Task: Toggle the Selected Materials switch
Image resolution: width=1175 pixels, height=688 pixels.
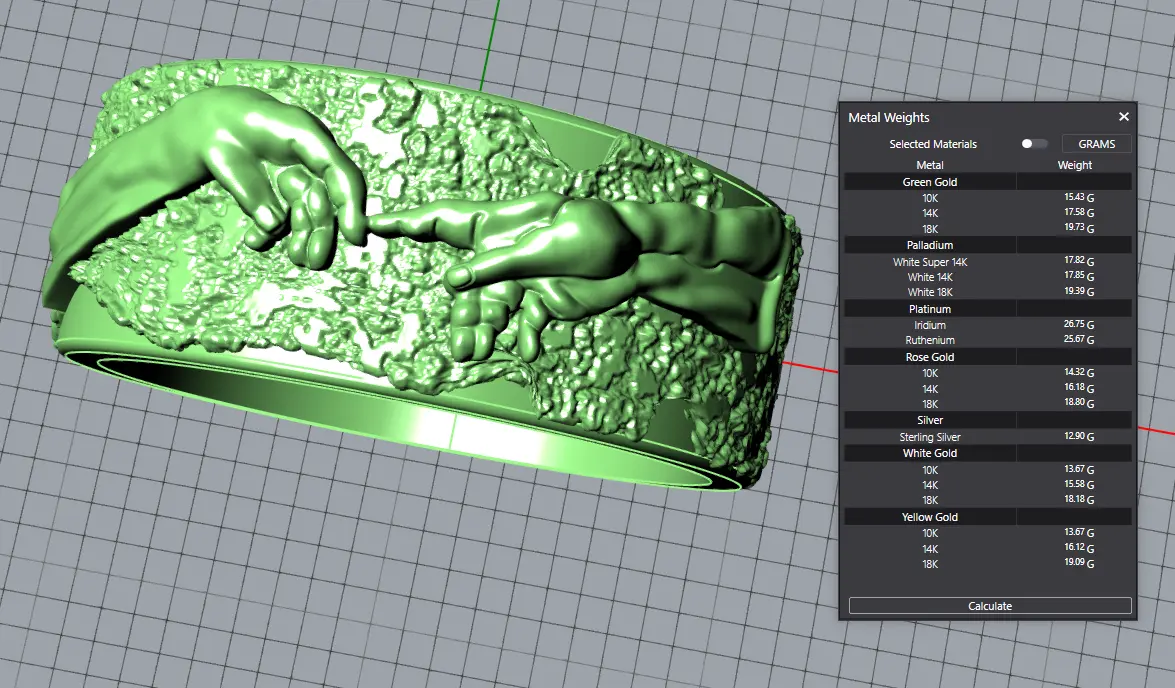Action: tap(1033, 144)
